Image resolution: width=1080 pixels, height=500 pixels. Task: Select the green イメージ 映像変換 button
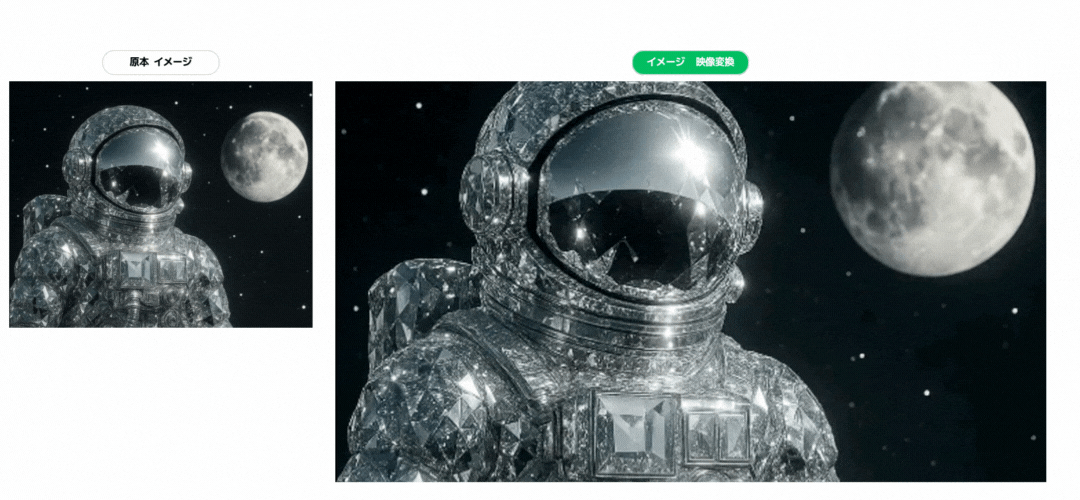(690, 62)
